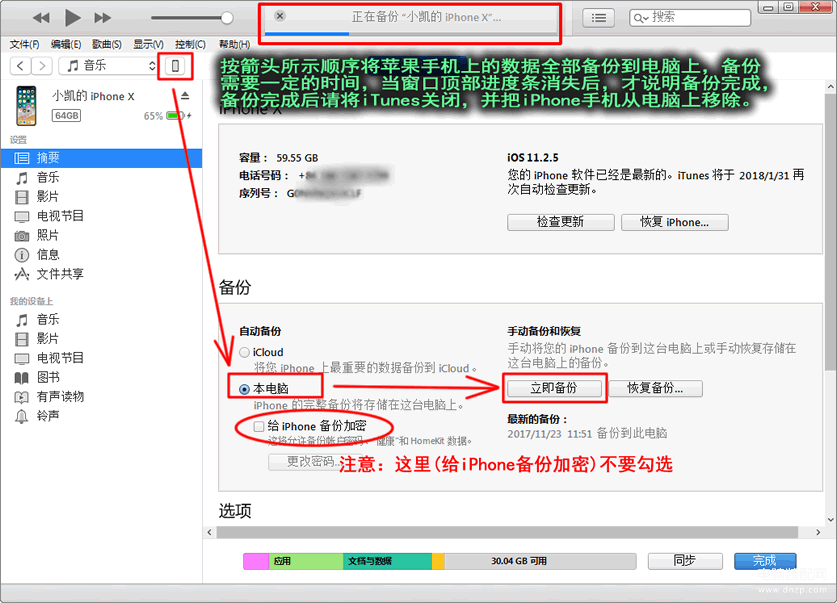Image resolution: width=837 pixels, height=603 pixels.
Task: Go forward with the right chevron button
Action: 42,66
